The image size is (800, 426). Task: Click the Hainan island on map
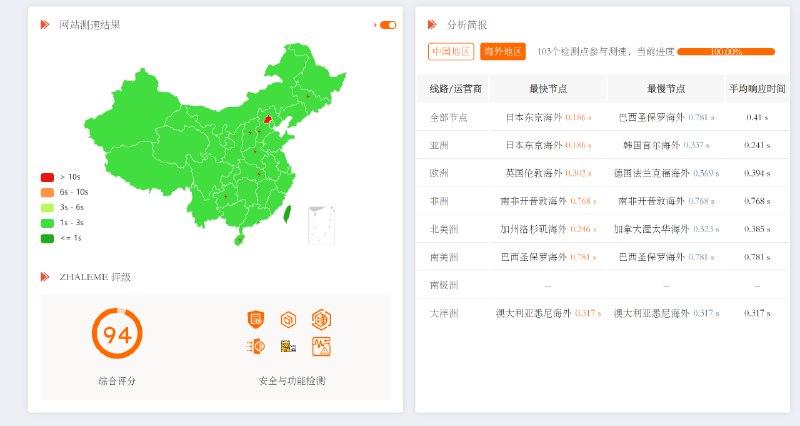coord(239,240)
